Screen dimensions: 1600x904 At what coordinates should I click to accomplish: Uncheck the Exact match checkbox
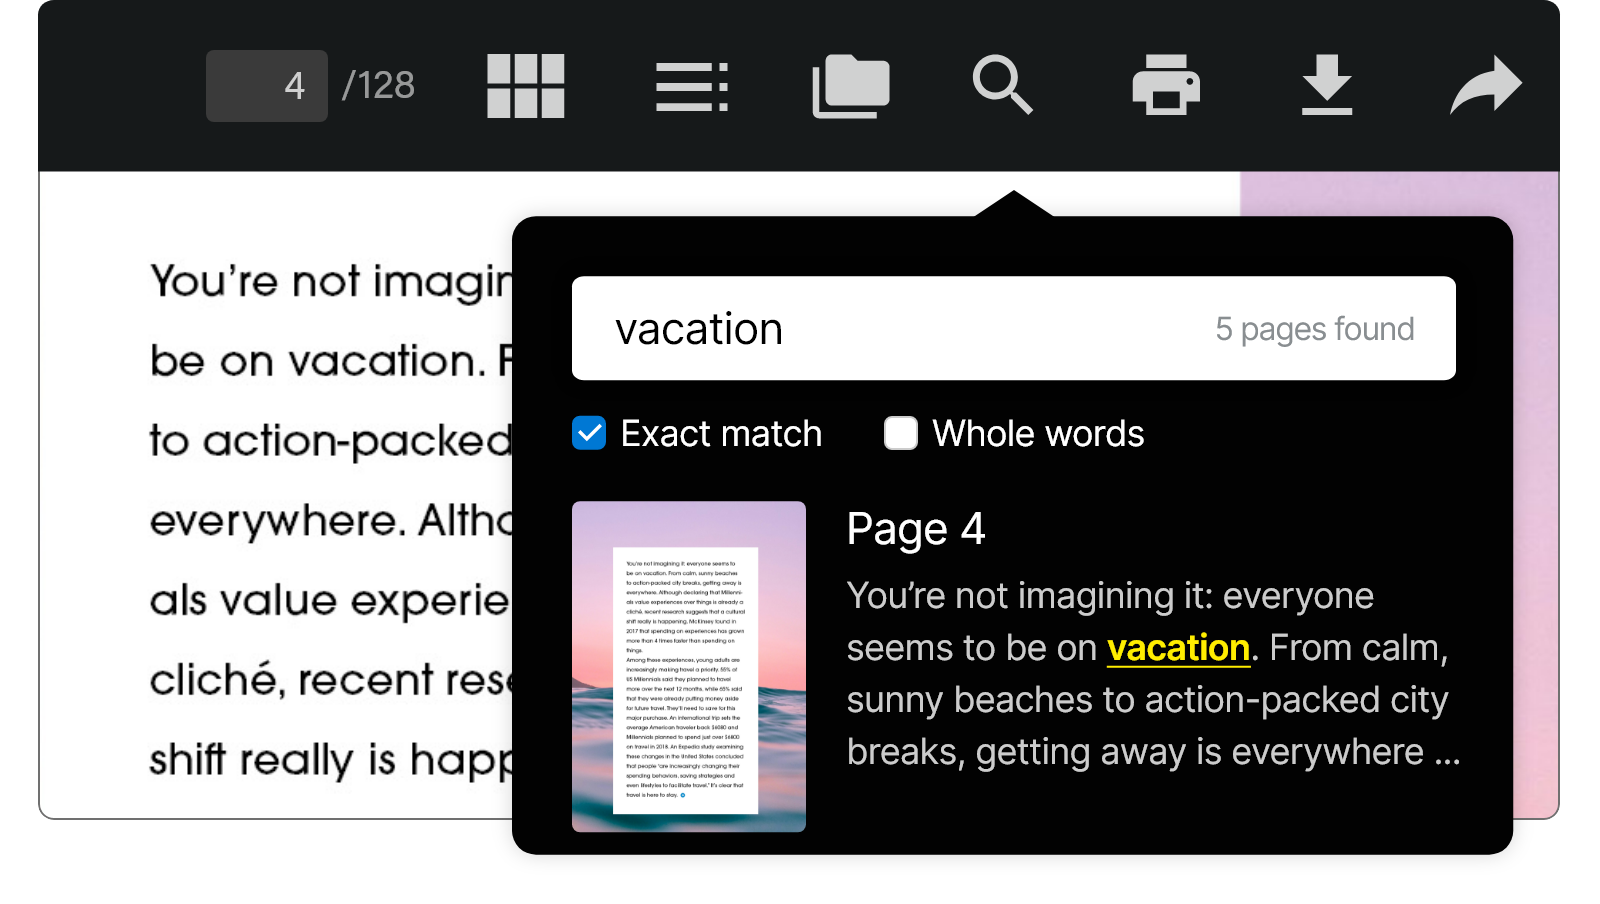click(x=589, y=433)
